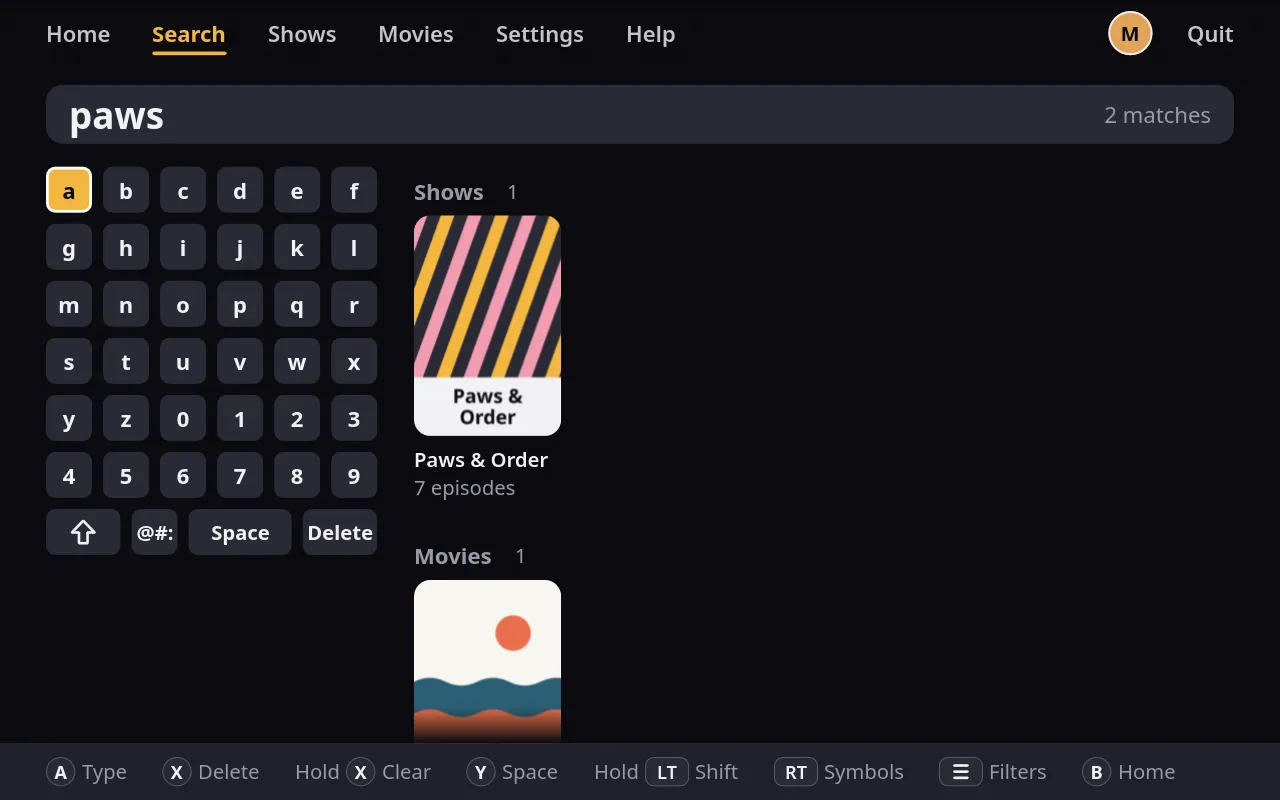Viewport: 1280px width, 800px height.
Task: Tap the number 8 key
Action: (297, 475)
